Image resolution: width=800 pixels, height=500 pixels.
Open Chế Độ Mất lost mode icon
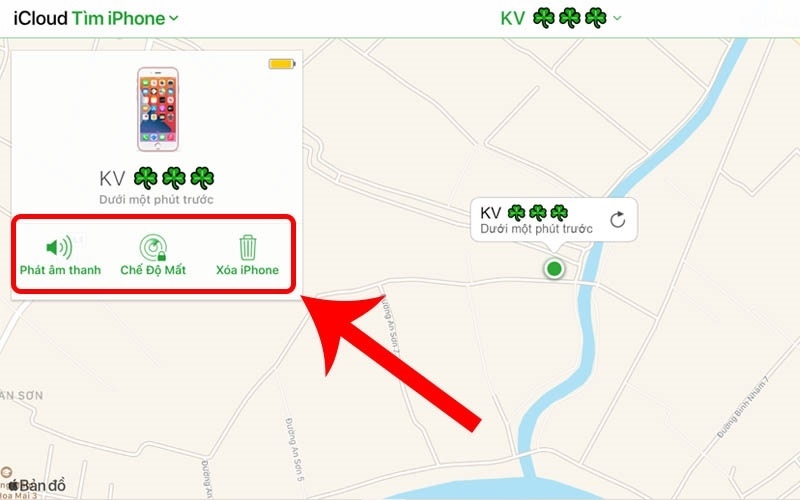pos(153,247)
